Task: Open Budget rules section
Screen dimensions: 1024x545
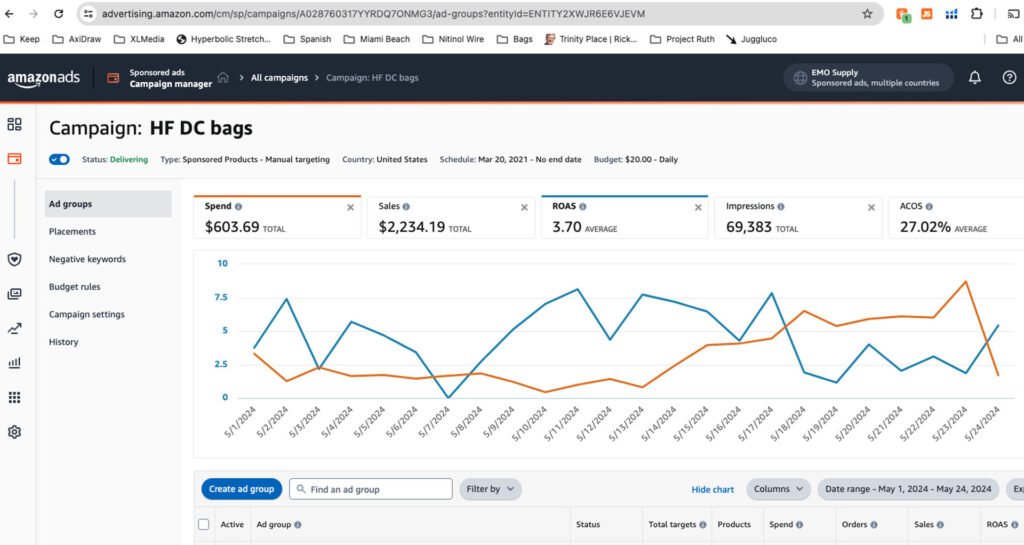Action: [74, 287]
